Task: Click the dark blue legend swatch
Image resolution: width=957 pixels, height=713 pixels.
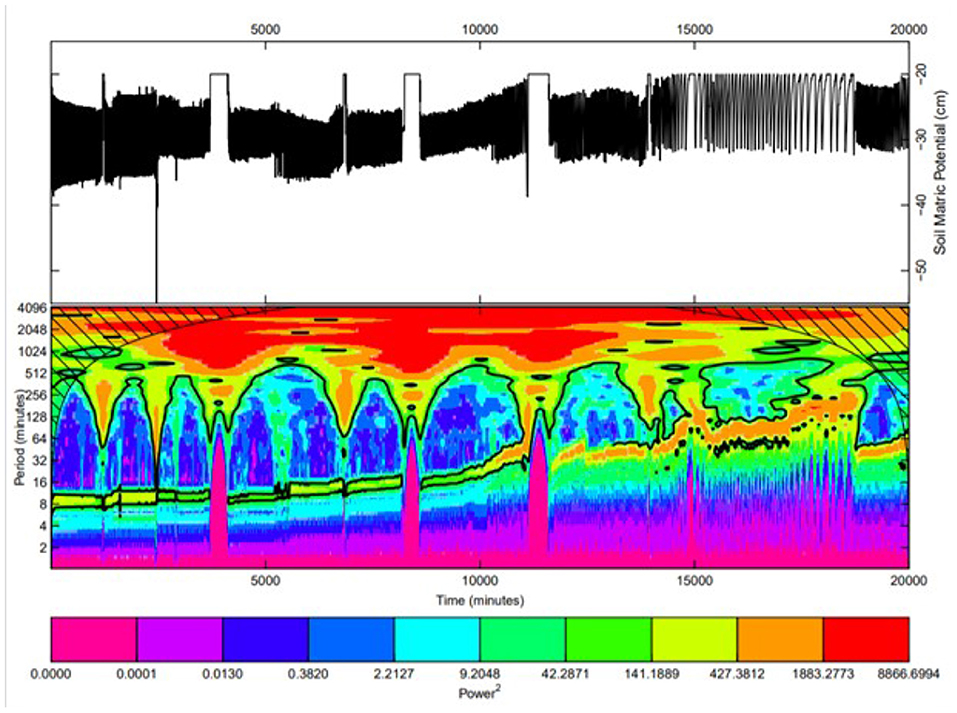Action: pyautogui.click(x=265, y=639)
